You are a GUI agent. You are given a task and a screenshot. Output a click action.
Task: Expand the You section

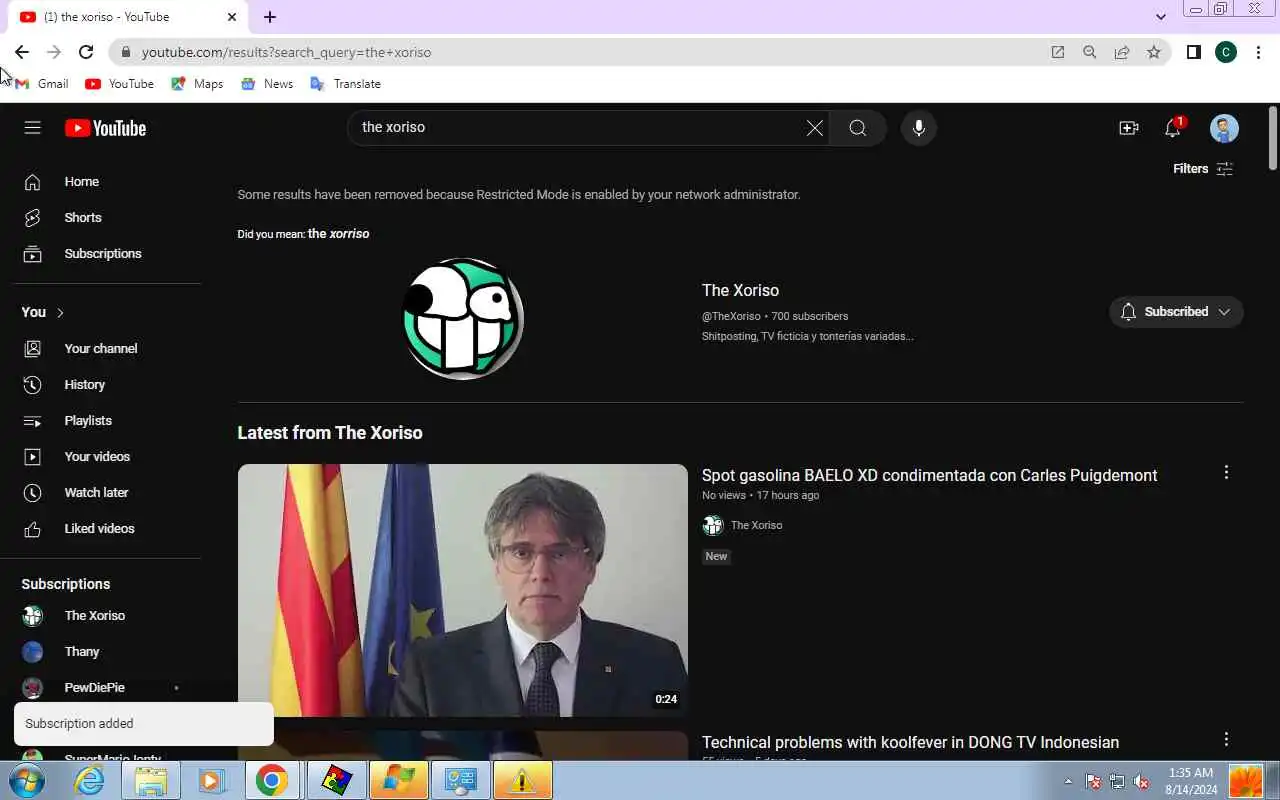44,312
